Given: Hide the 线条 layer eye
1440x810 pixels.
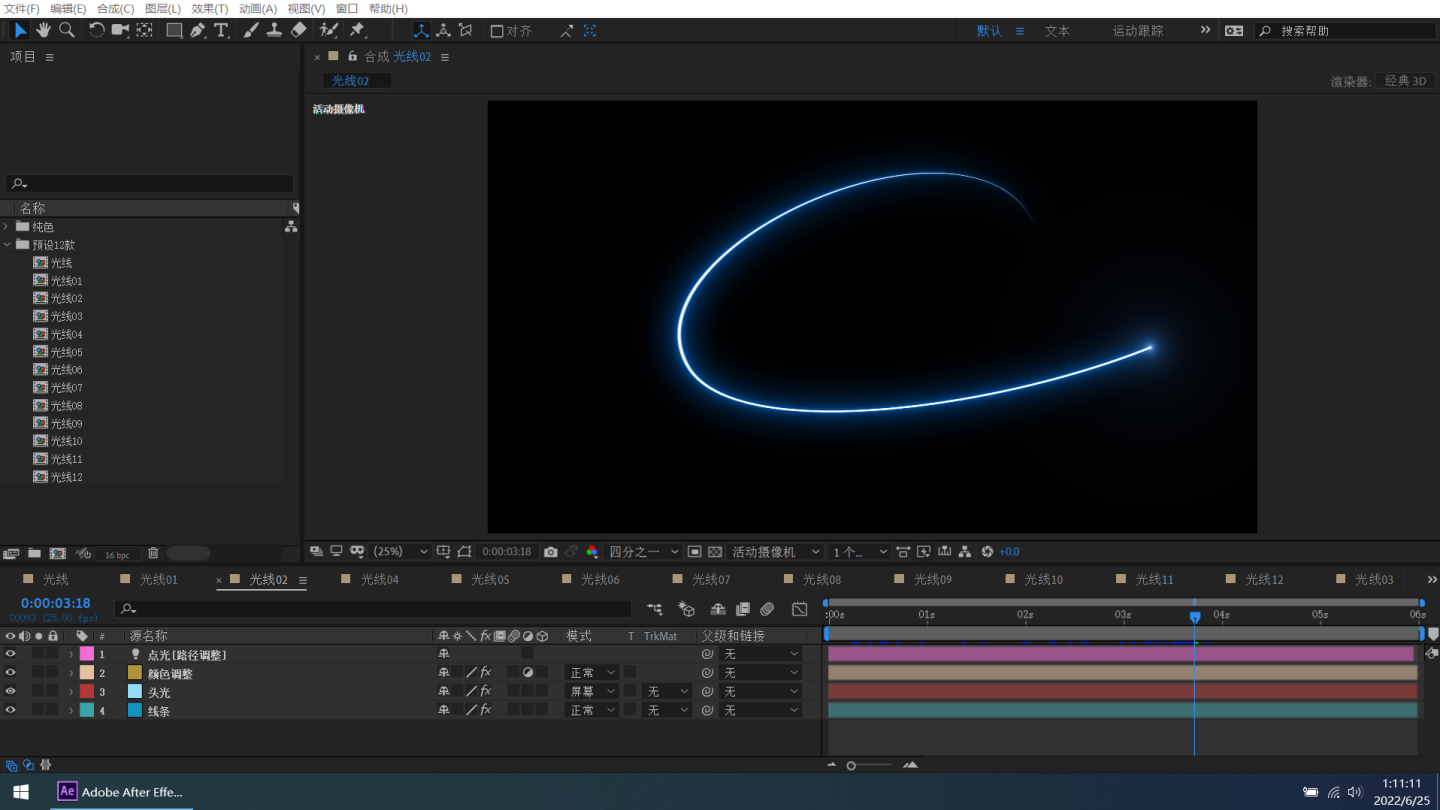Looking at the screenshot, I should point(11,709).
